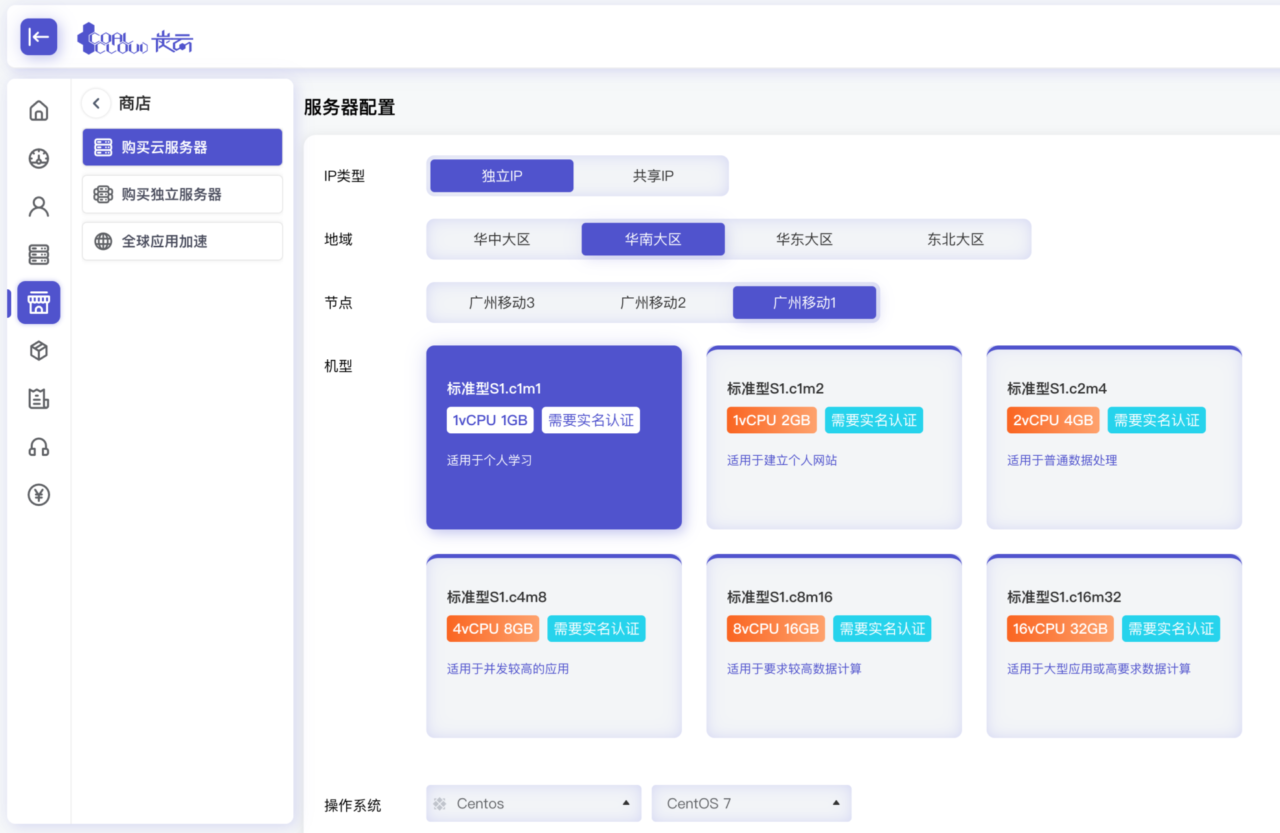Collapse the sidebar with the top-left arrow button

click(39, 37)
